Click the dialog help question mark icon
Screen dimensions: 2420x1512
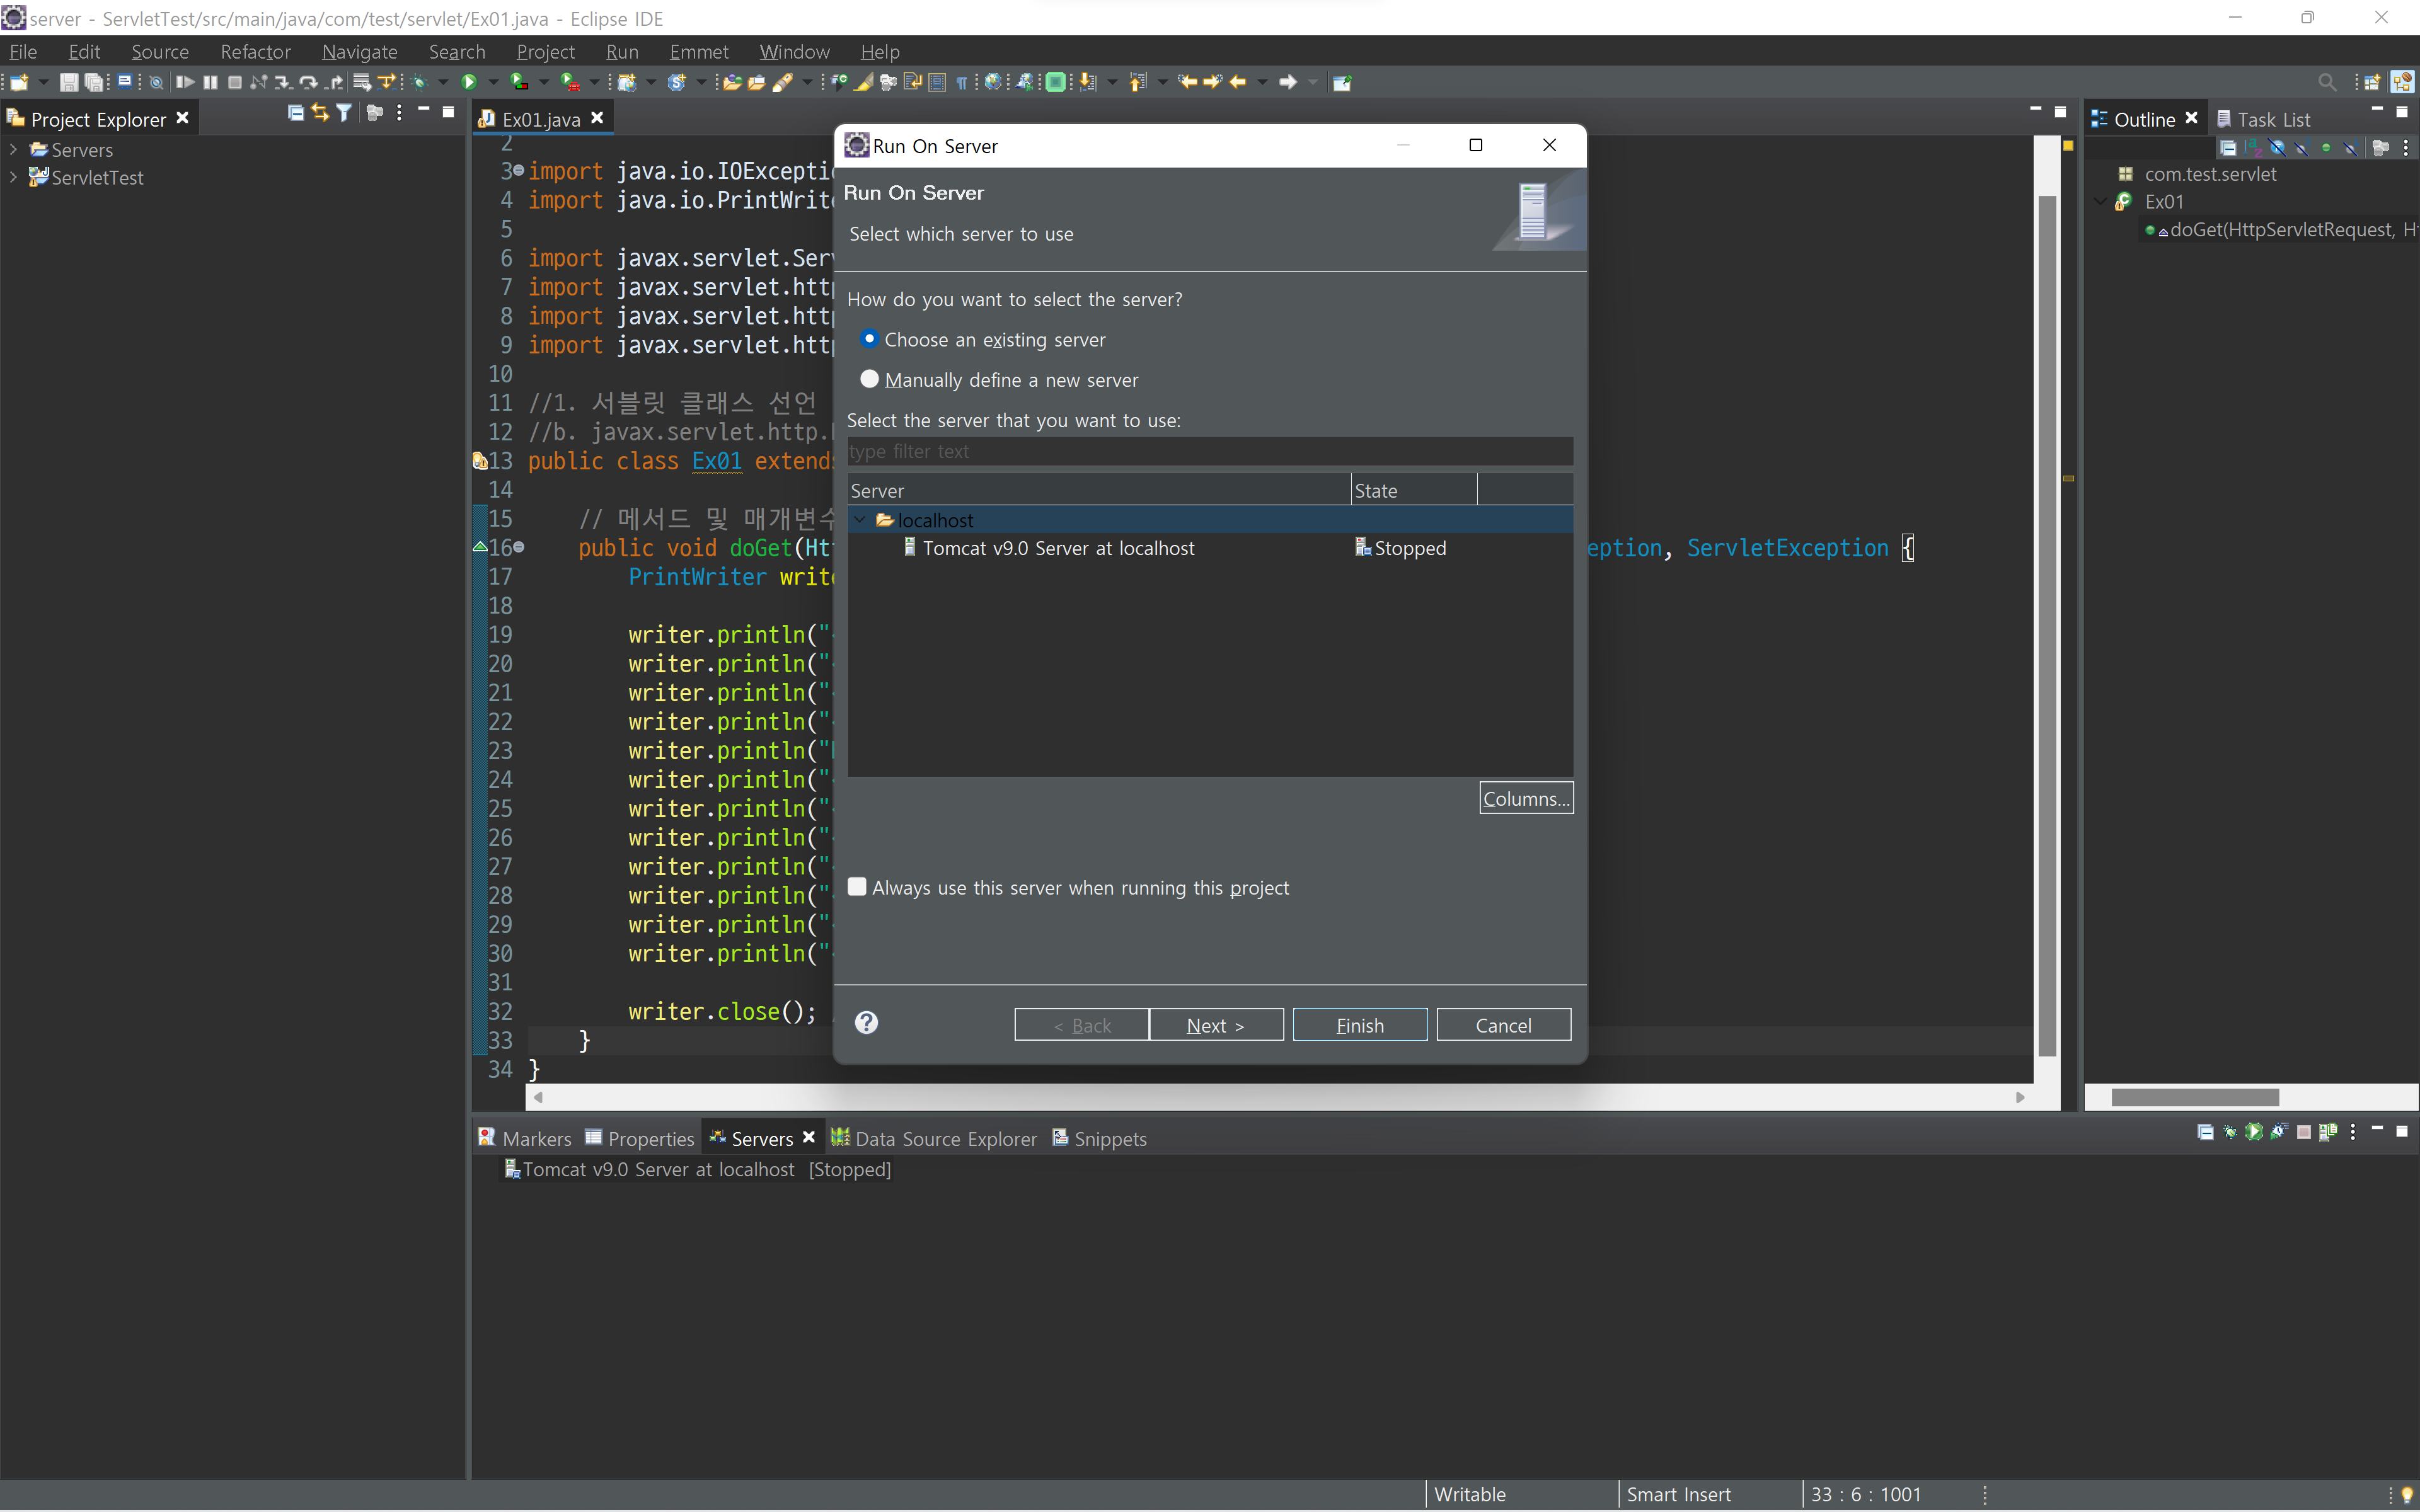[866, 1022]
